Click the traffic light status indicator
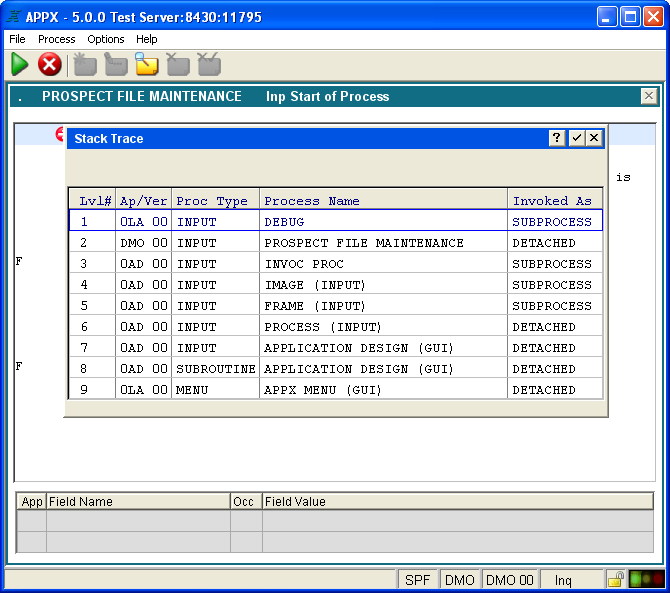 point(646,579)
